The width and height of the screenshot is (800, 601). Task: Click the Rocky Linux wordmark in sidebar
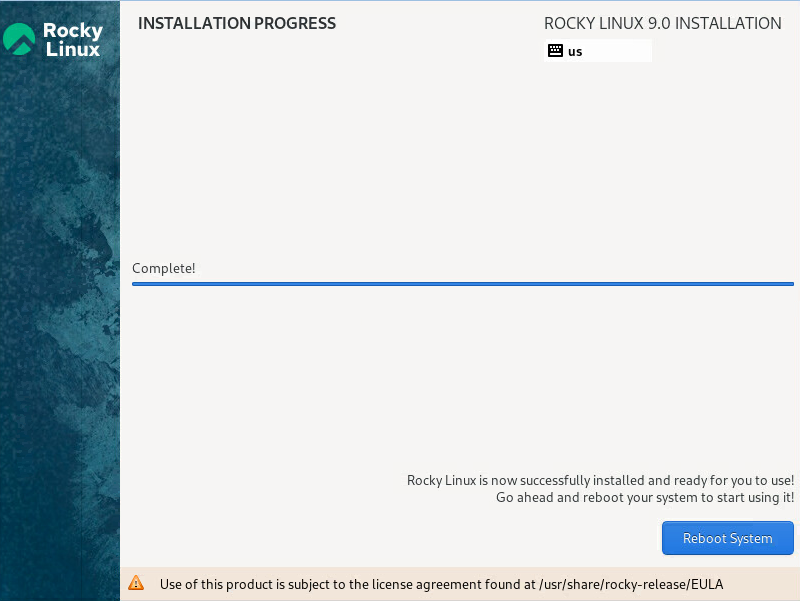pyautogui.click(x=73, y=39)
